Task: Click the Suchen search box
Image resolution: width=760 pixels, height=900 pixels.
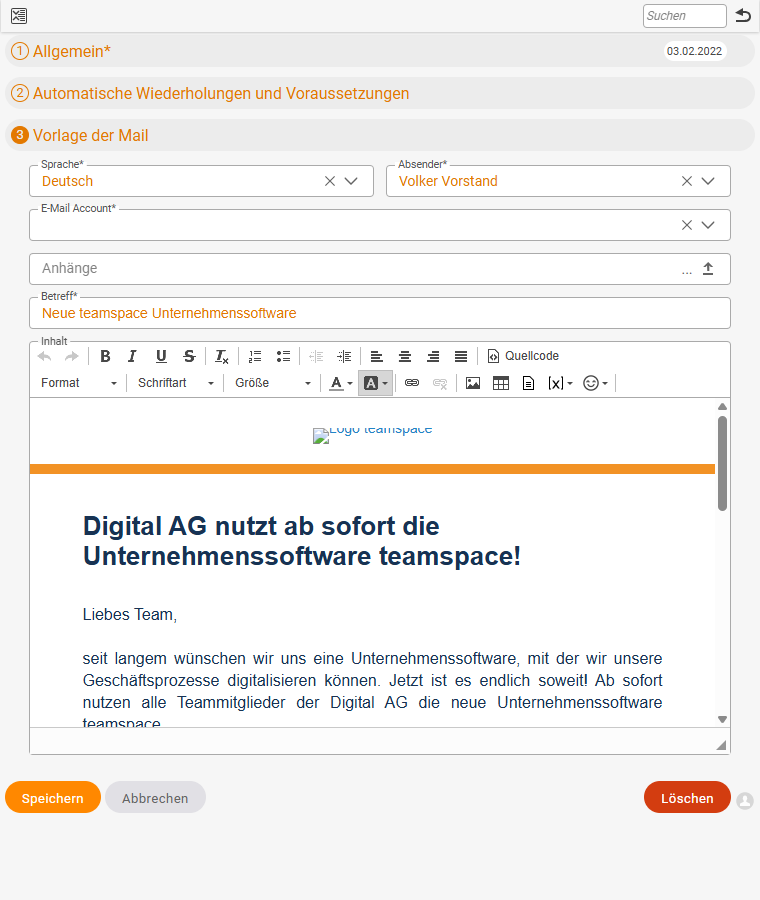Action: (x=685, y=15)
